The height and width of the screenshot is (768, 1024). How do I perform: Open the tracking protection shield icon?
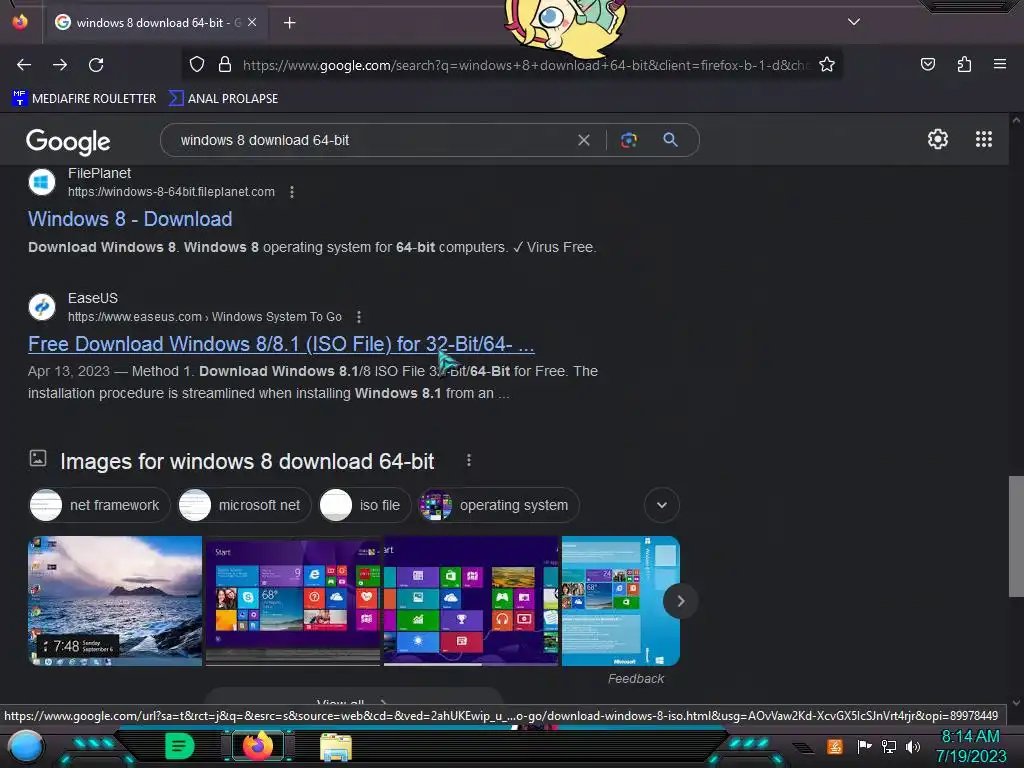pos(197,64)
